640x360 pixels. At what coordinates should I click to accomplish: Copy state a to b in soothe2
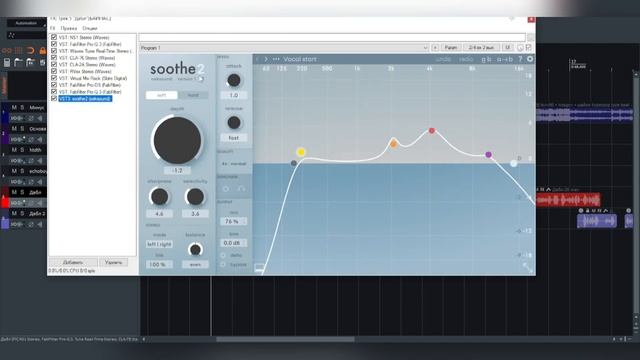(504, 59)
